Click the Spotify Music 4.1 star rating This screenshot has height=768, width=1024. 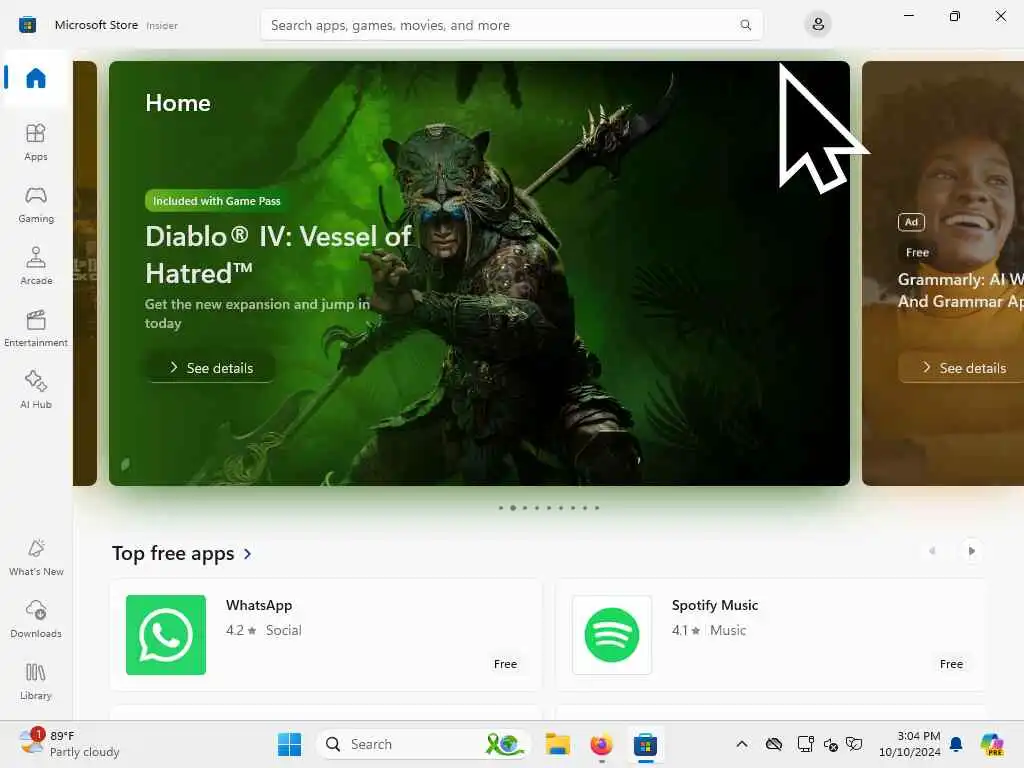pyautogui.click(x=686, y=630)
